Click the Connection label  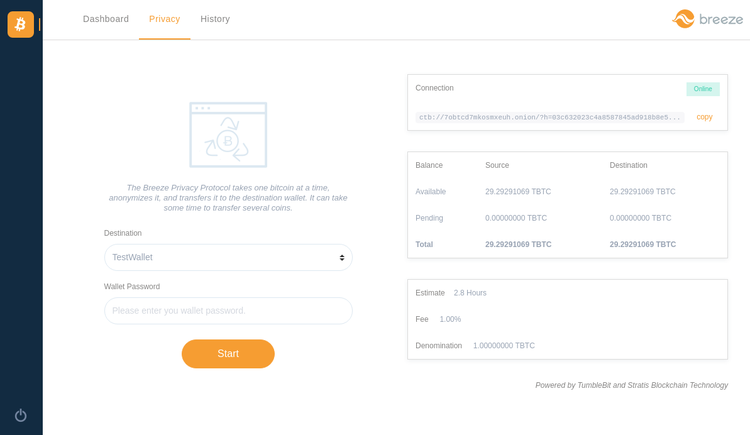pos(434,88)
